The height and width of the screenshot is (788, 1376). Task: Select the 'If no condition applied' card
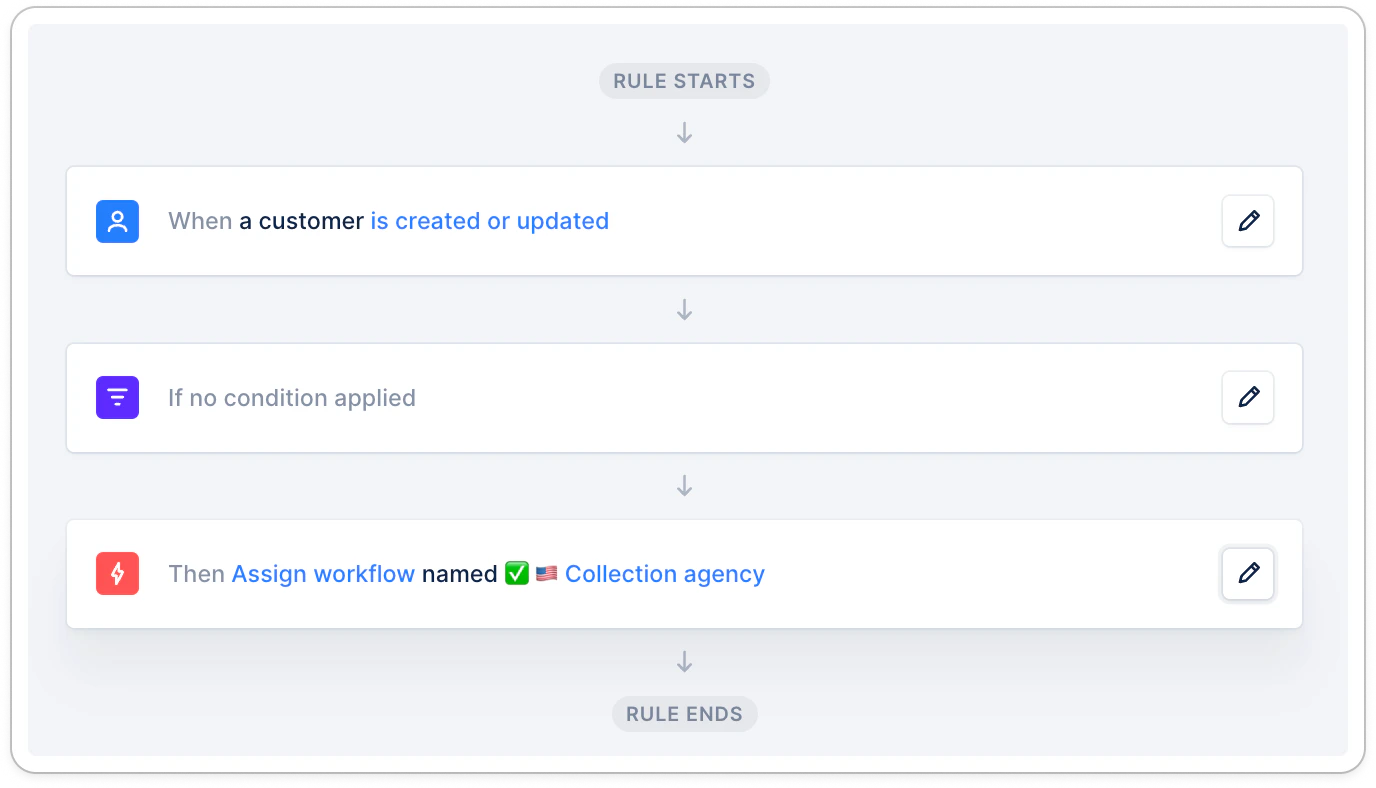pos(684,398)
